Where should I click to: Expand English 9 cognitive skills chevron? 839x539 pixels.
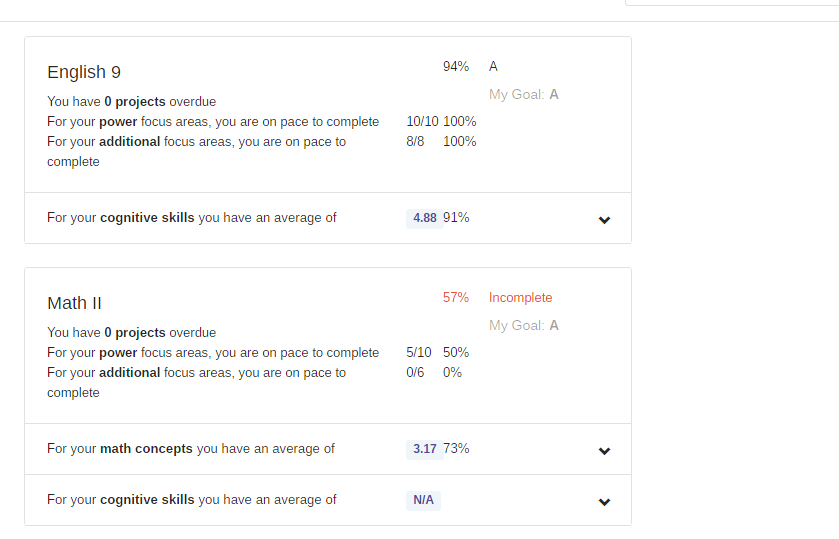point(604,220)
